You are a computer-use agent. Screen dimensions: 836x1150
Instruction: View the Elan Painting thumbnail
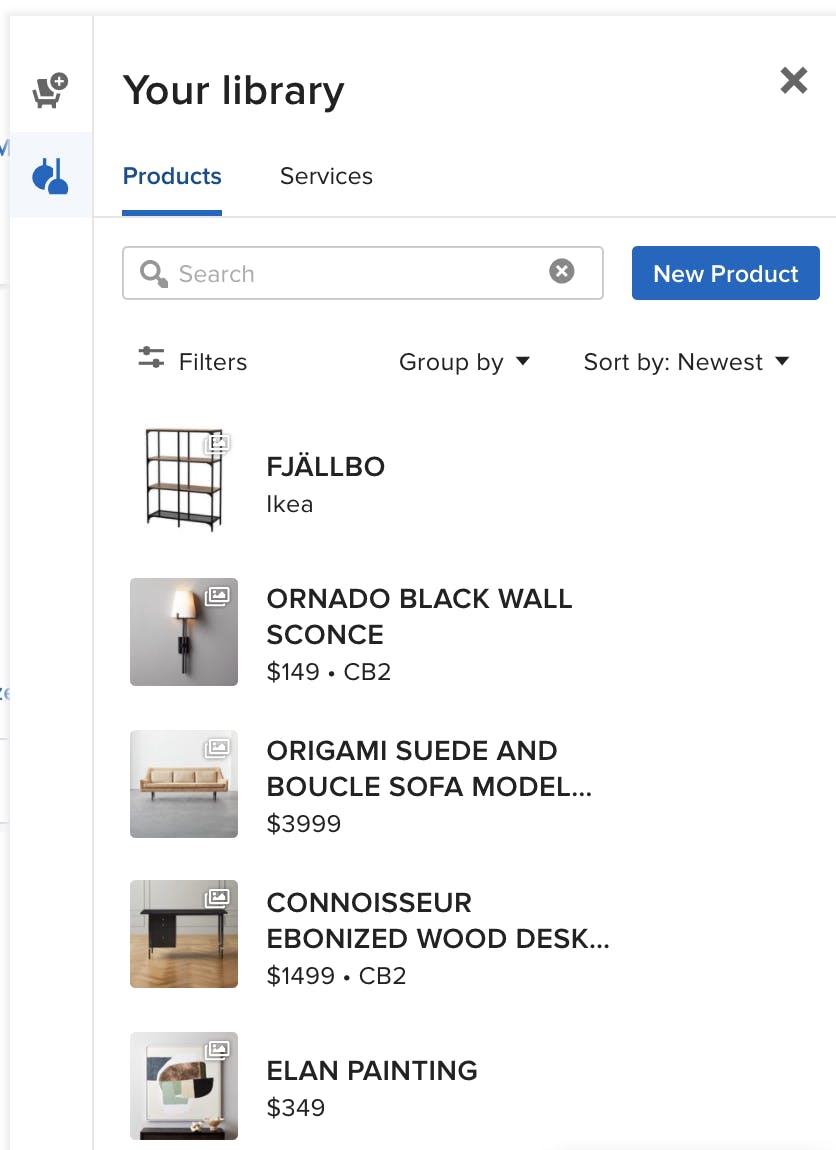(183, 1086)
